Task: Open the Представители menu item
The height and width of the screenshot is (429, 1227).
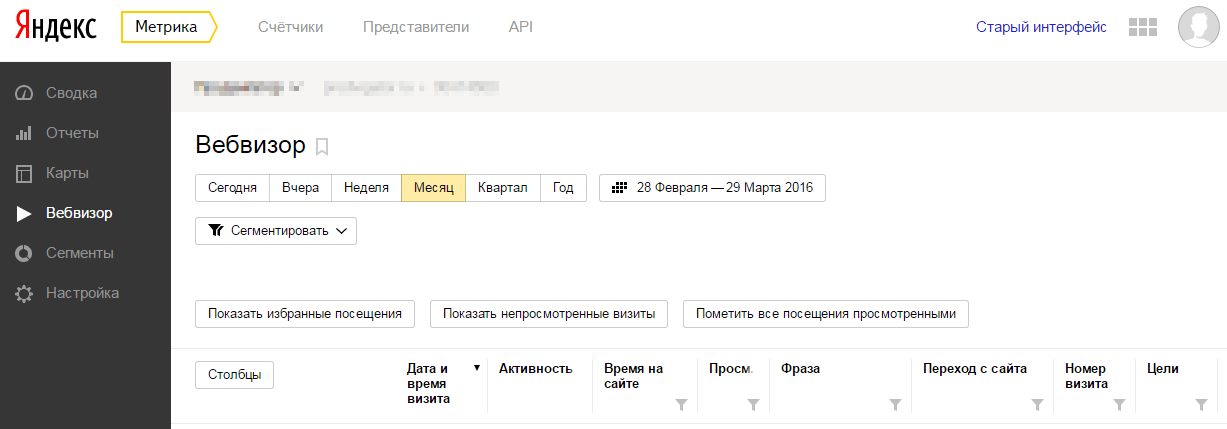Action: (x=416, y=27)
